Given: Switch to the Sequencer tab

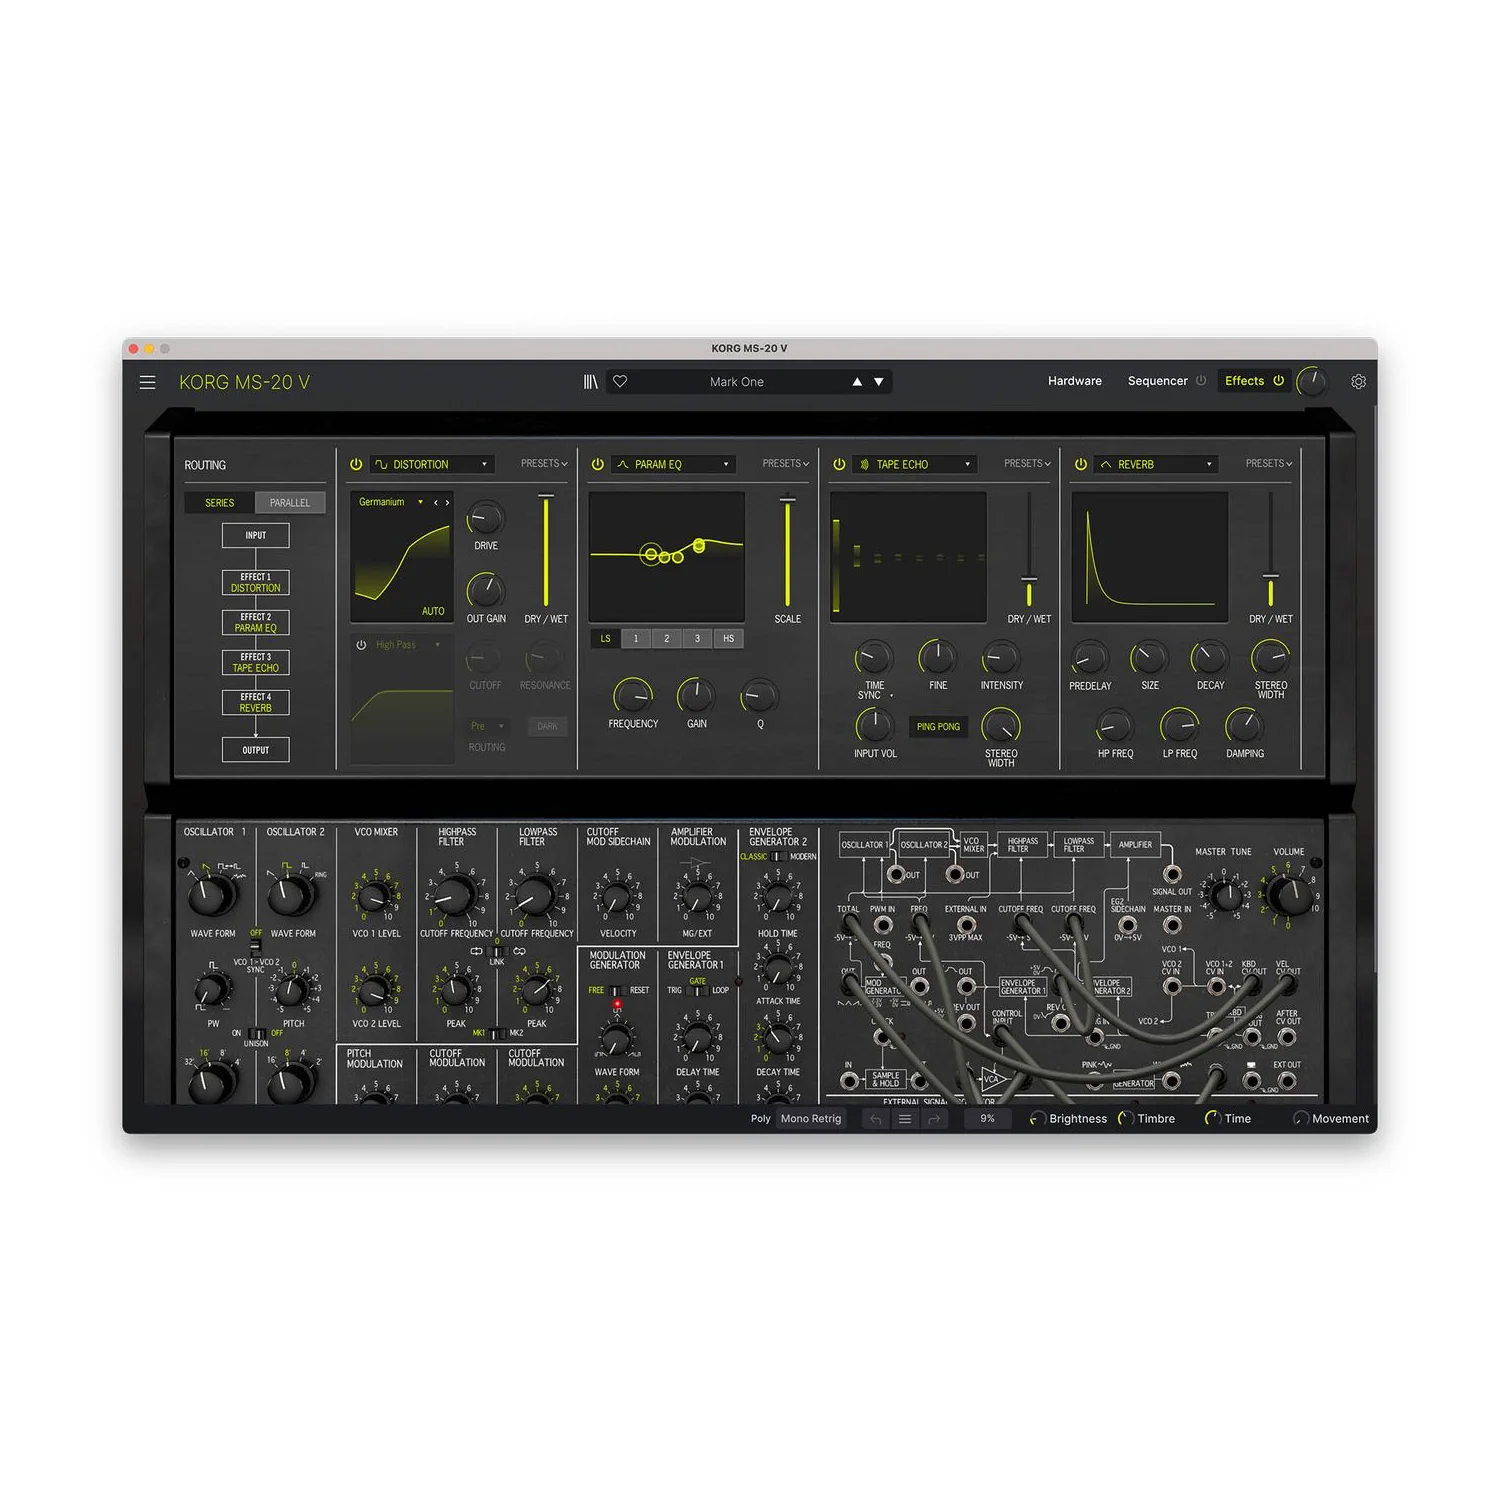Looking at the screenshot, I should (x=1158, y=381).
